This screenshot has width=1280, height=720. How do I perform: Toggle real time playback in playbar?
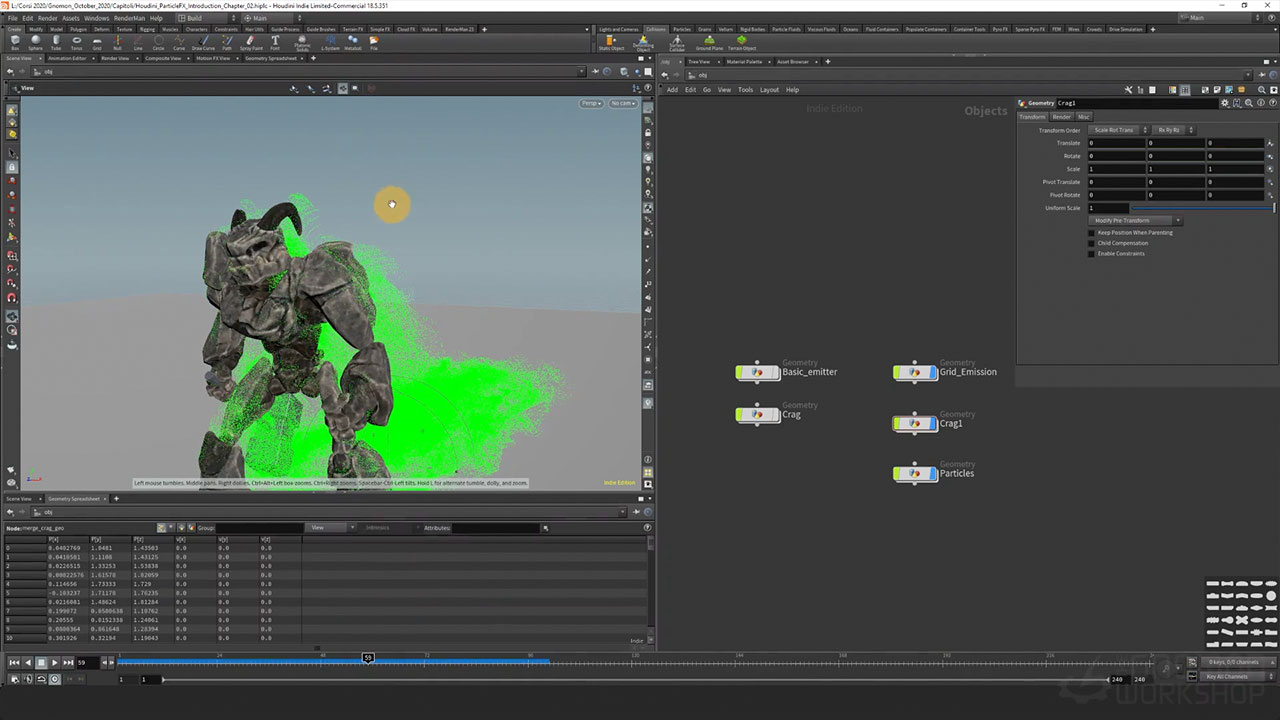[x=55, y=679]
